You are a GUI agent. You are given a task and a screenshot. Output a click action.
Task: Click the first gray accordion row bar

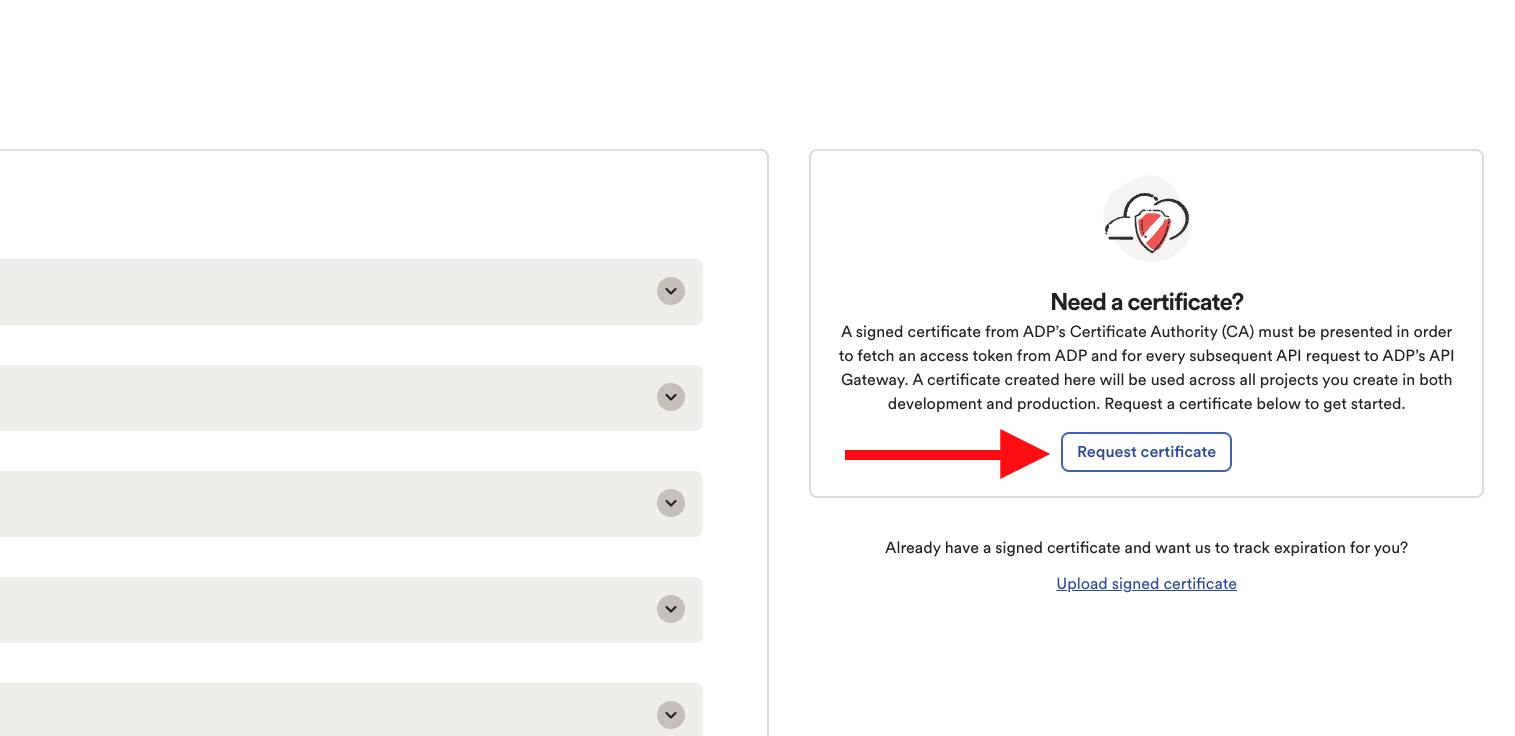coord(351,292)
